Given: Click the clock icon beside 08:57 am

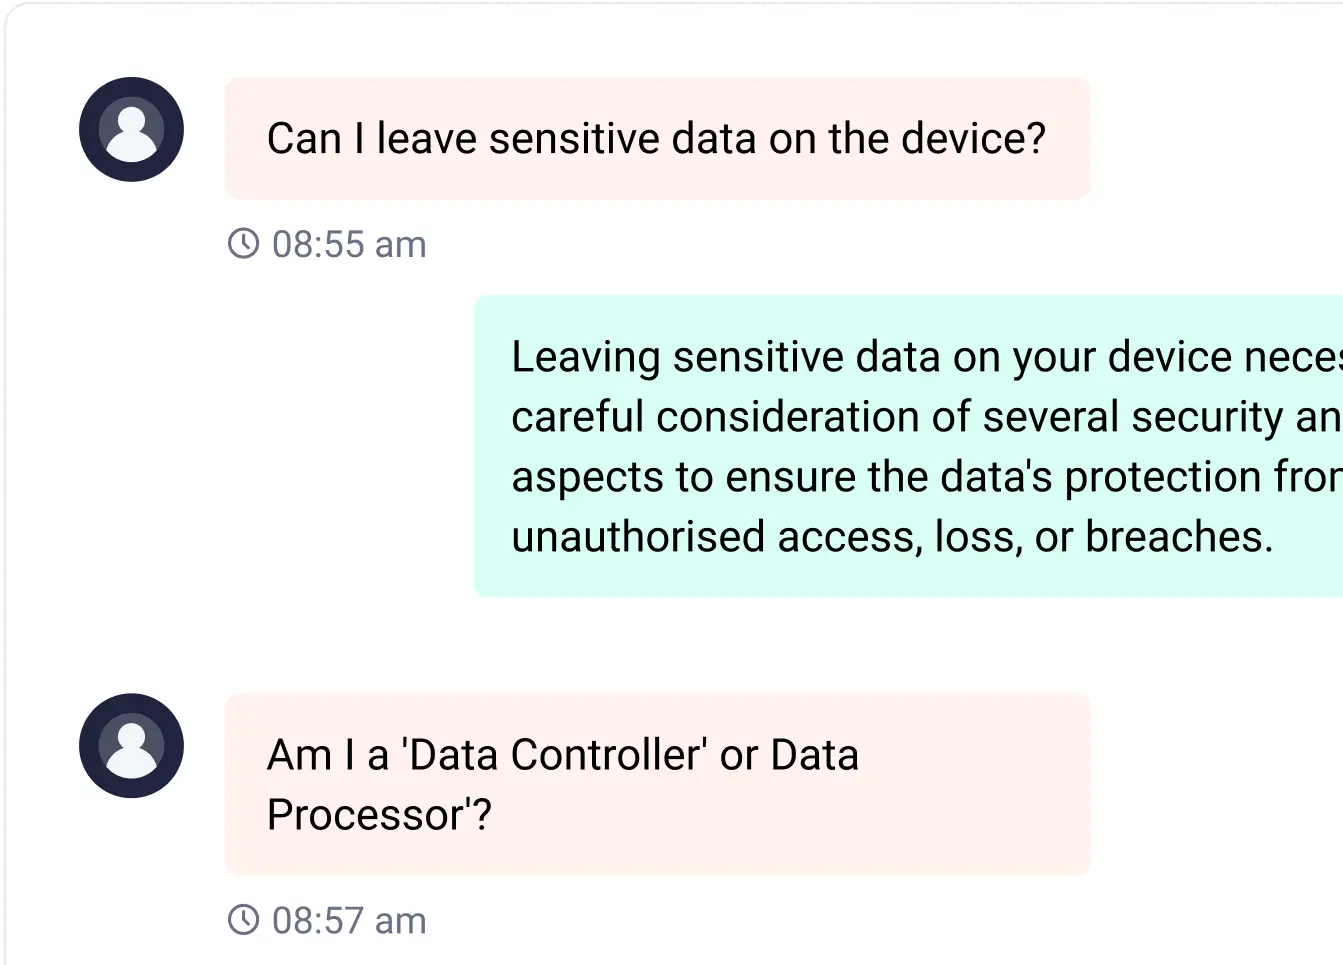Looking at the screenshot, I should [244, 919].
